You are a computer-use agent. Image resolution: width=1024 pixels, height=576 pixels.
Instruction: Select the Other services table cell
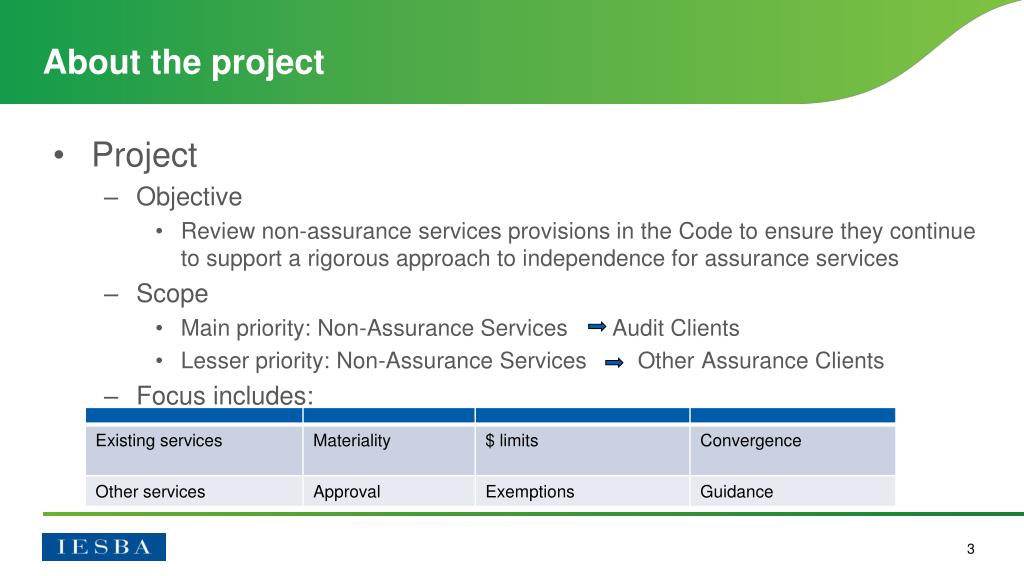click(x=194, y=491)
